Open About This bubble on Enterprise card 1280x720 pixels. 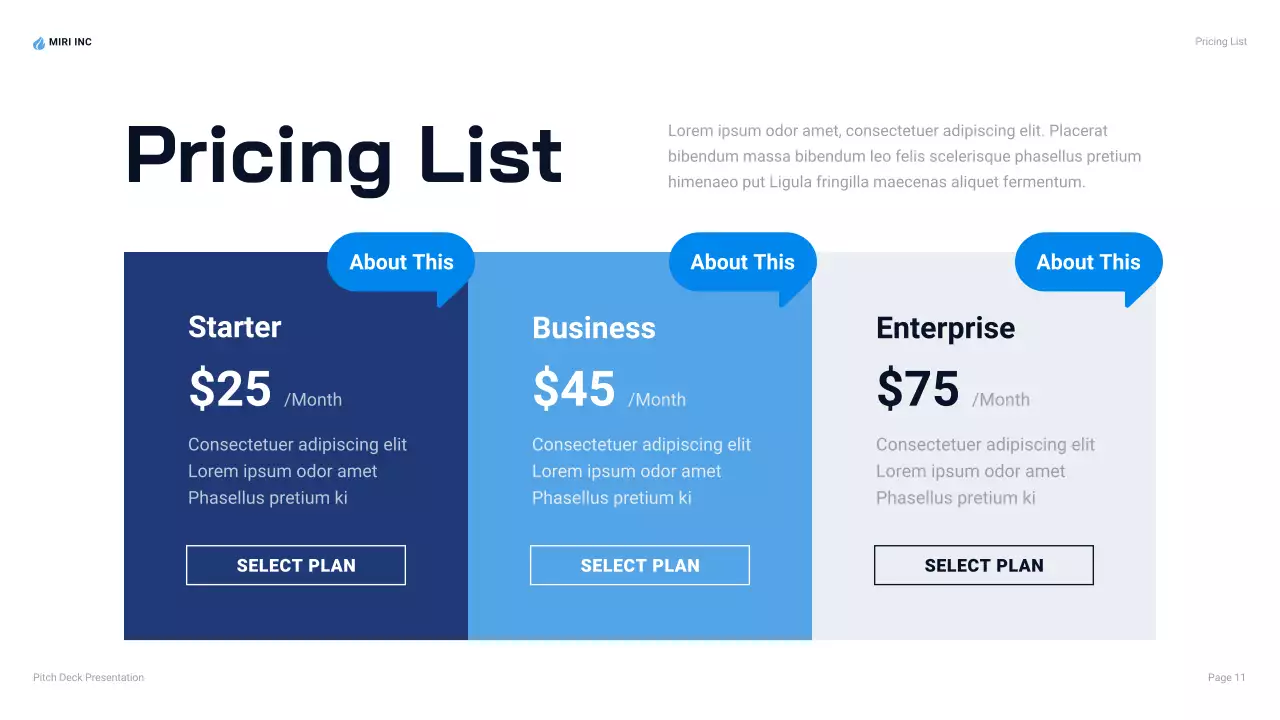coord(1088,262)
